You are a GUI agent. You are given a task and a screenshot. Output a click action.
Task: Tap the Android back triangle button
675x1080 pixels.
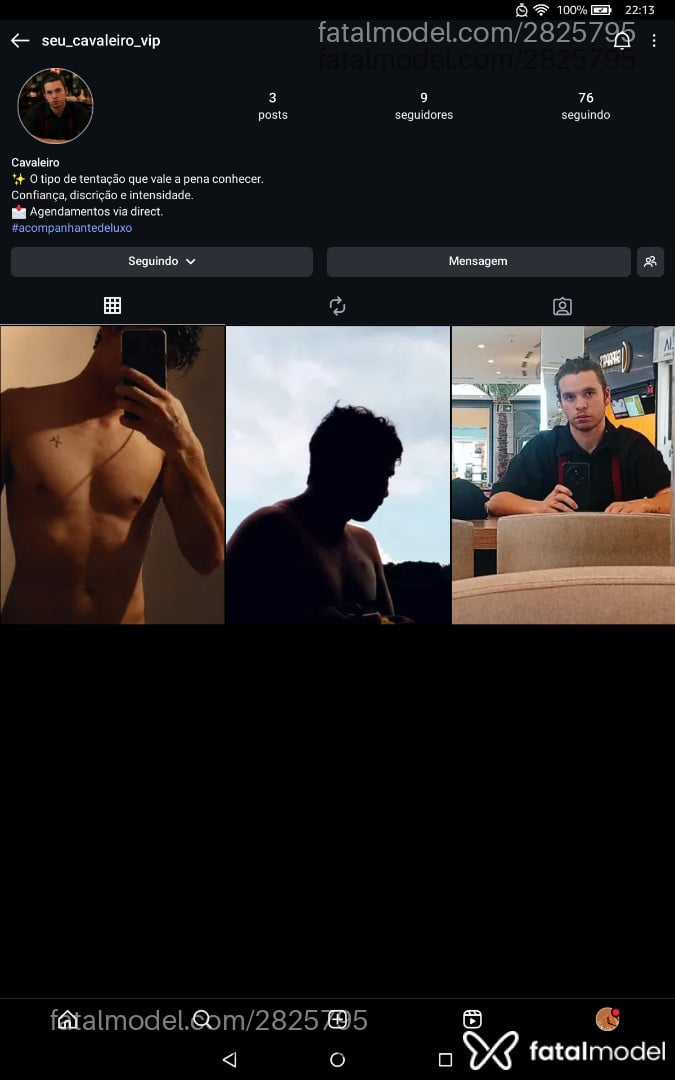click(230, 1059)
